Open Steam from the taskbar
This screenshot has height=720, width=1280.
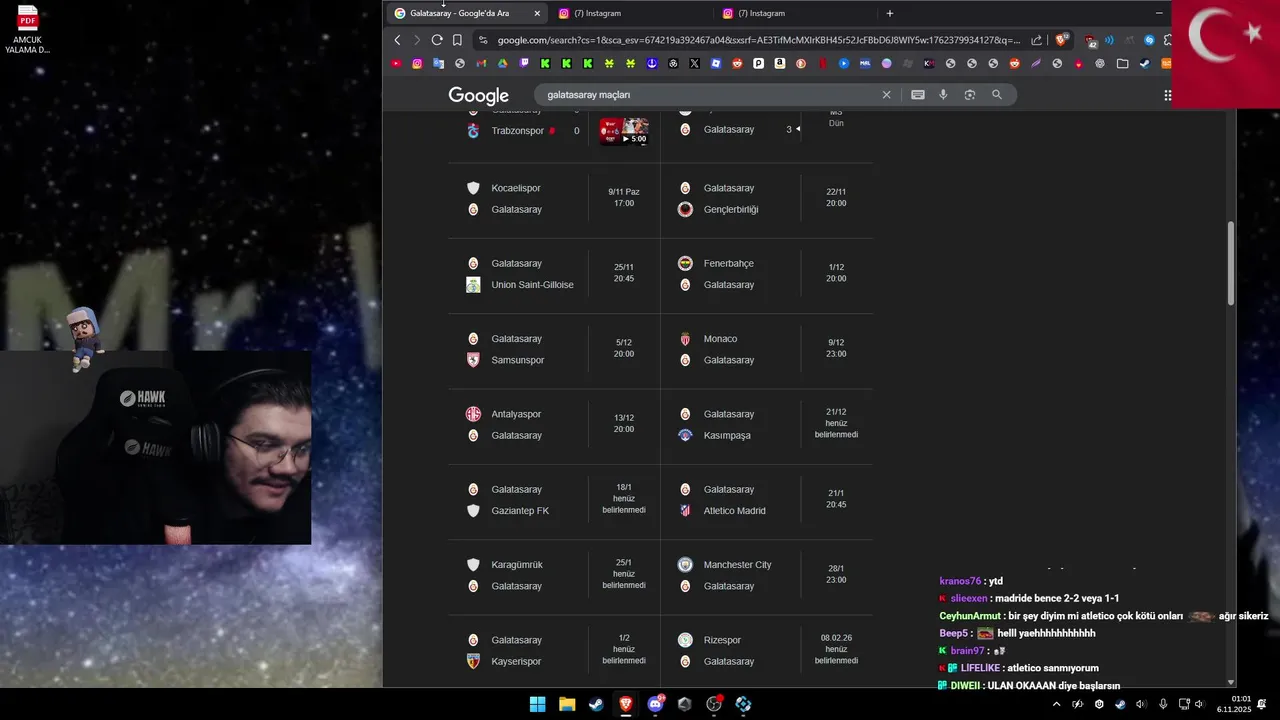(x=596, y=704)
